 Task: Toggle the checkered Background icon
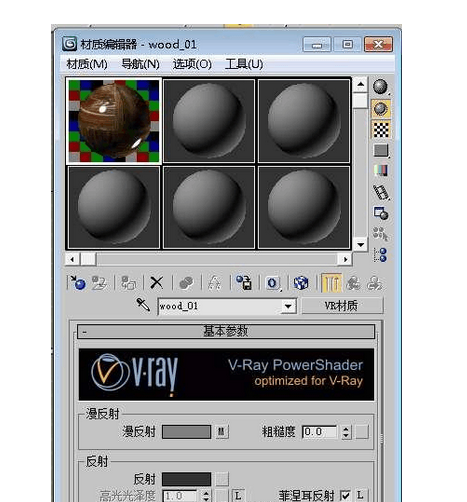pyautogui.click(x=381, y=129)
